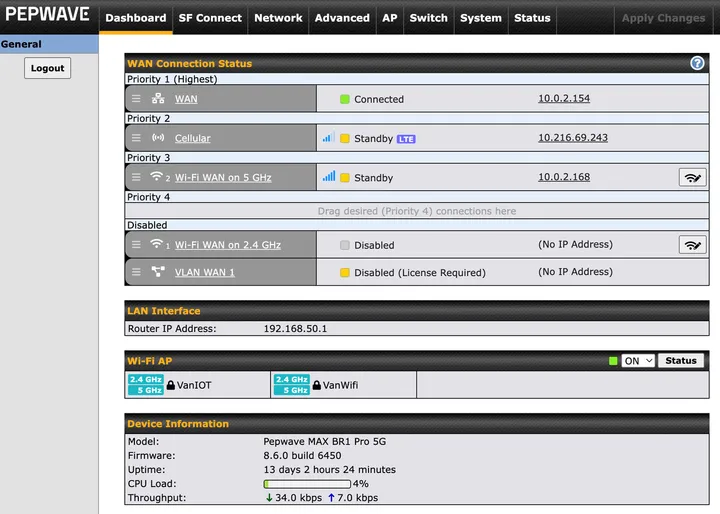The image size is (720, 514).
Task: Click the drag handle on Wi-Fi WAN on 2.4 GHz
Action: 136,244
